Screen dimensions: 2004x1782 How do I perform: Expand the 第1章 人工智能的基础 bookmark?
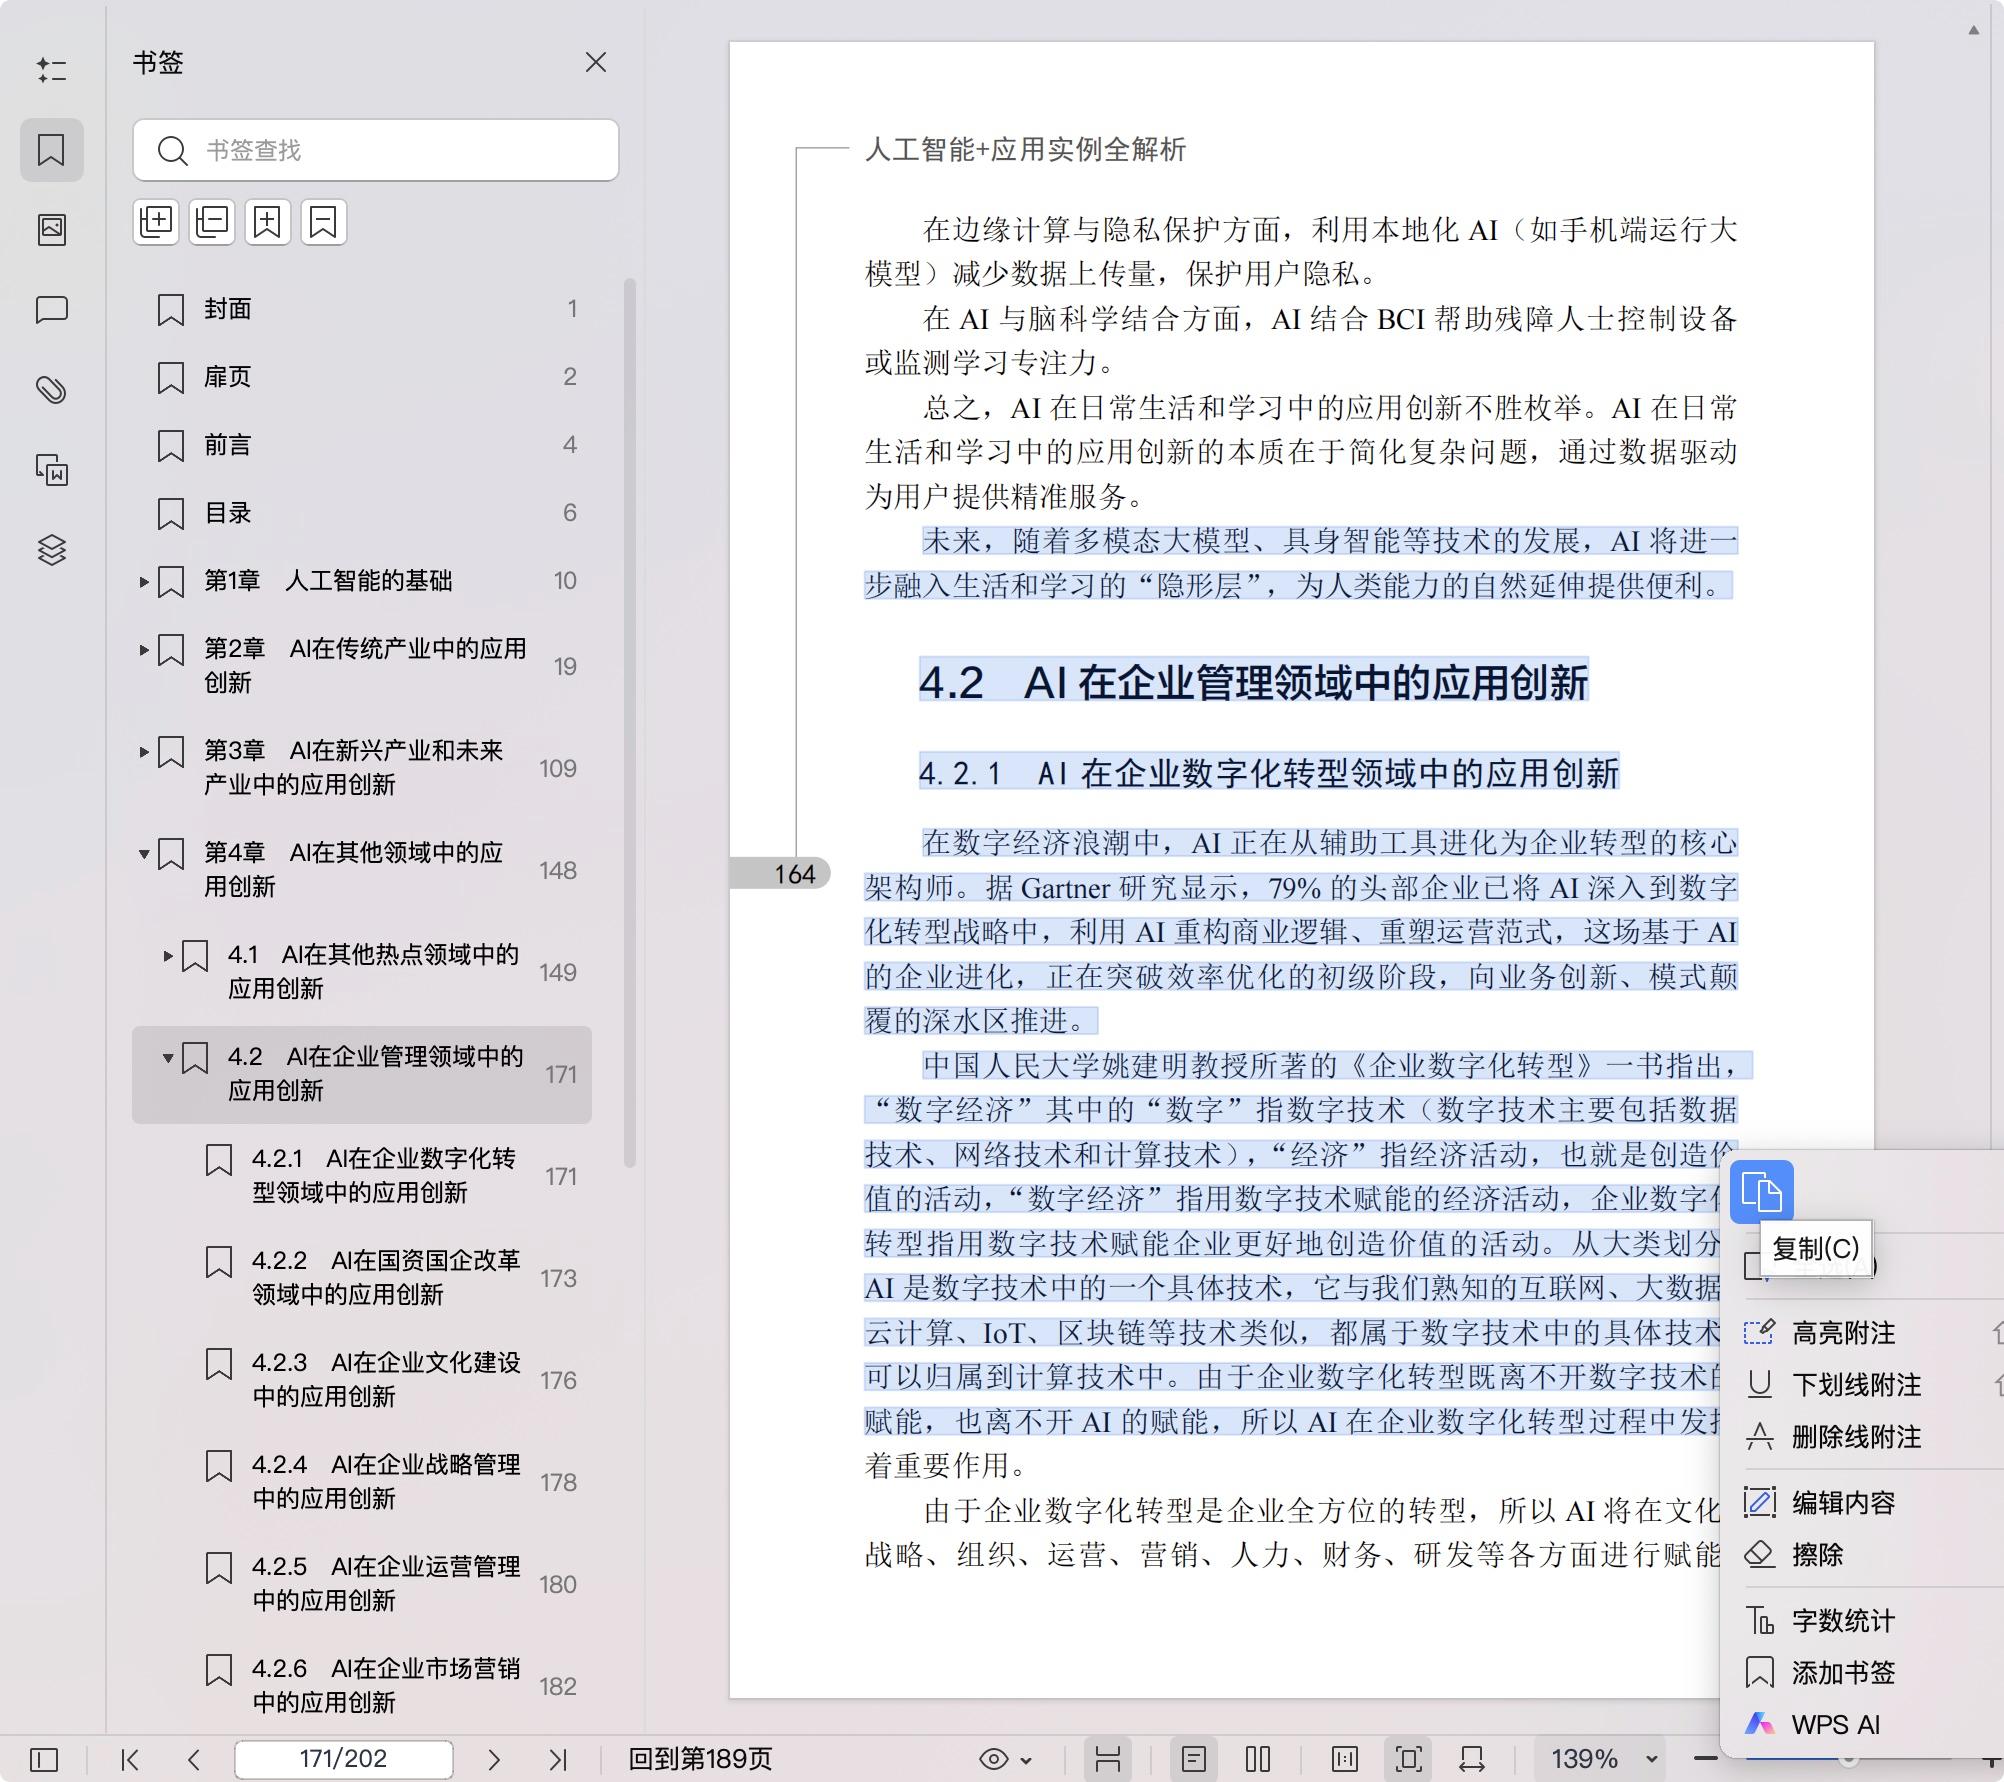click(x=144, y=581)
